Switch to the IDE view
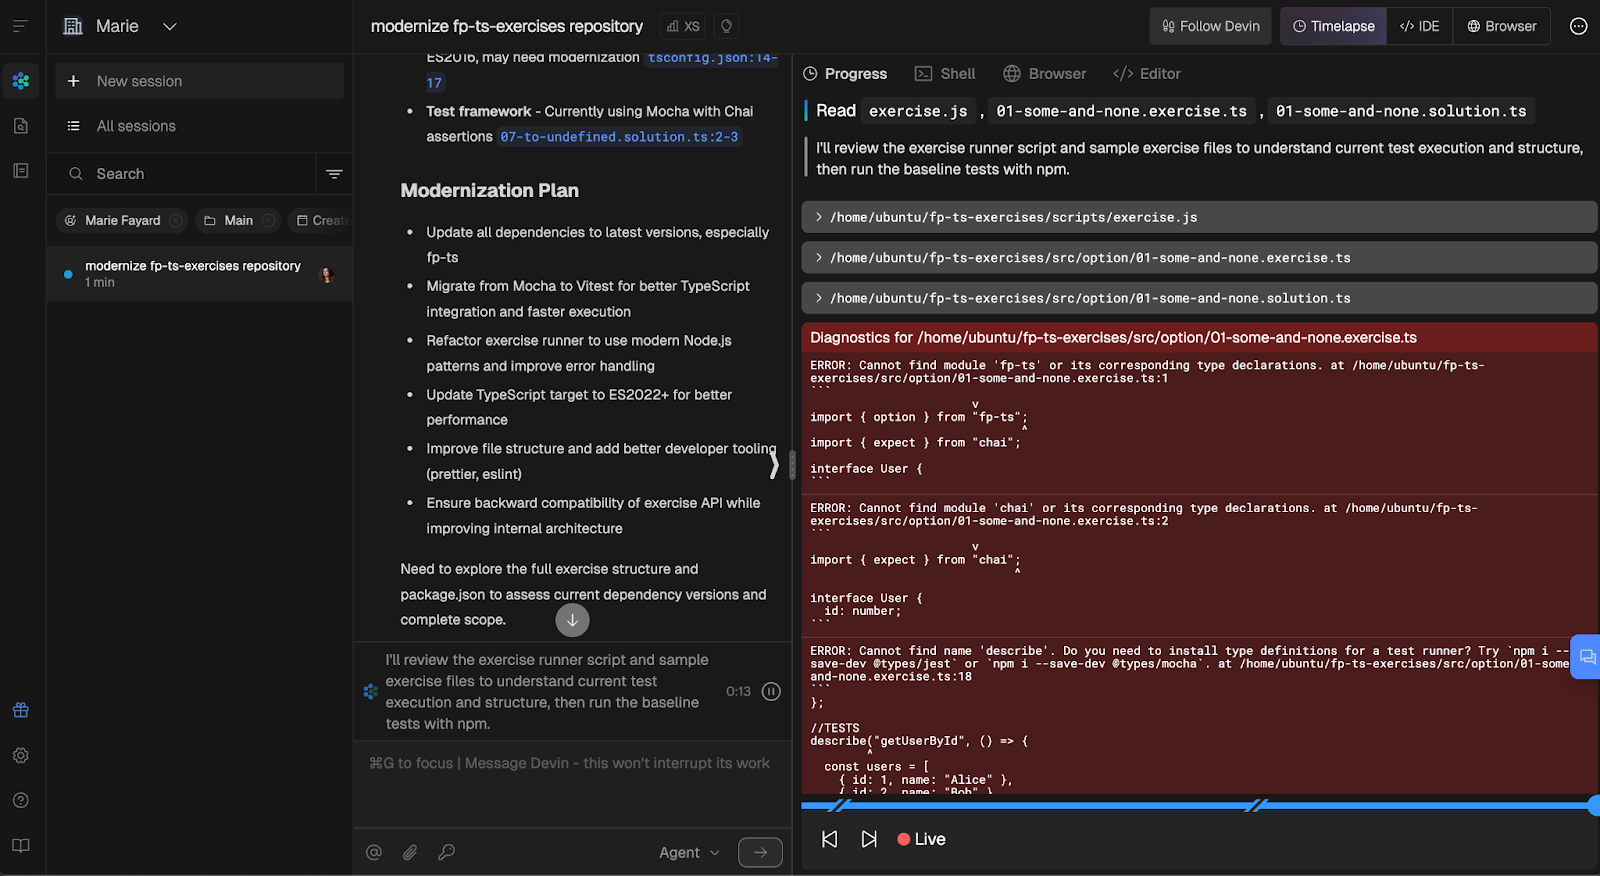 click(1420, 26)
